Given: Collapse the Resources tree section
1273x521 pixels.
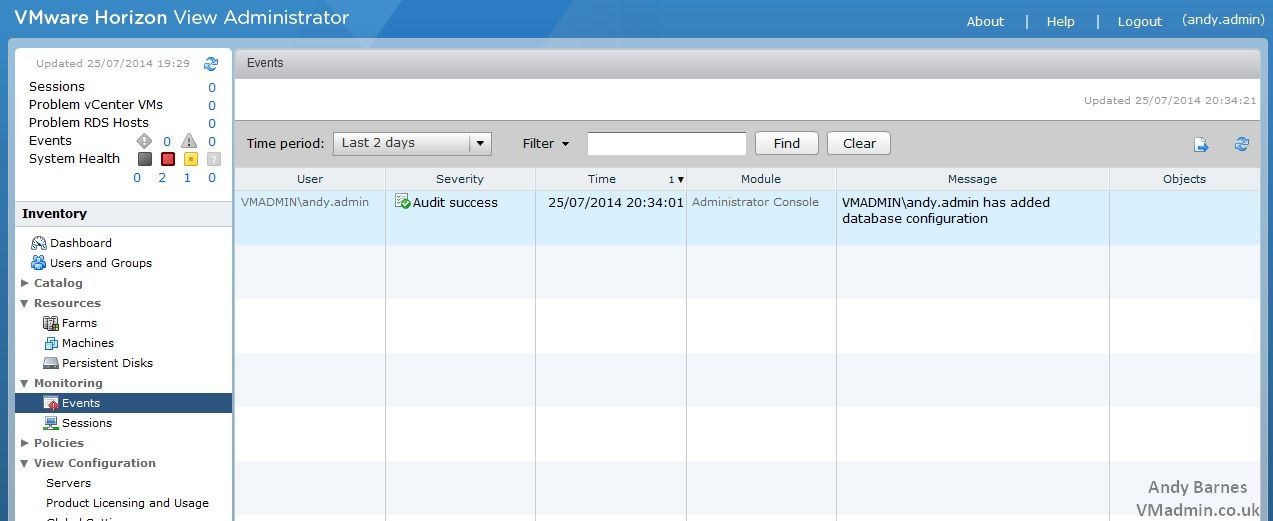Looking at the screenshot, I should click(25, 303).
